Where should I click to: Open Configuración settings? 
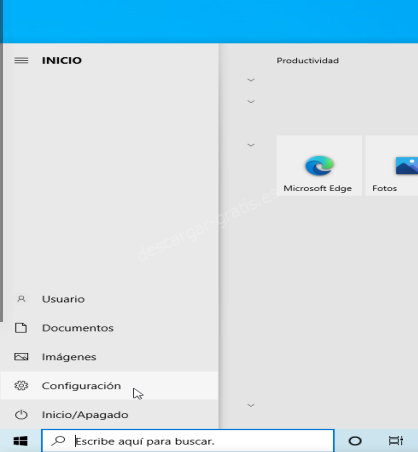point(109,386)
